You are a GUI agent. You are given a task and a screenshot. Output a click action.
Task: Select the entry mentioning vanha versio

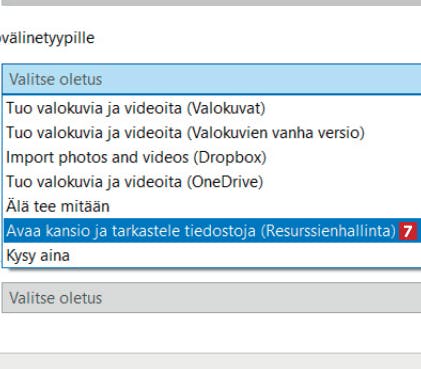[x=213, y=133]
